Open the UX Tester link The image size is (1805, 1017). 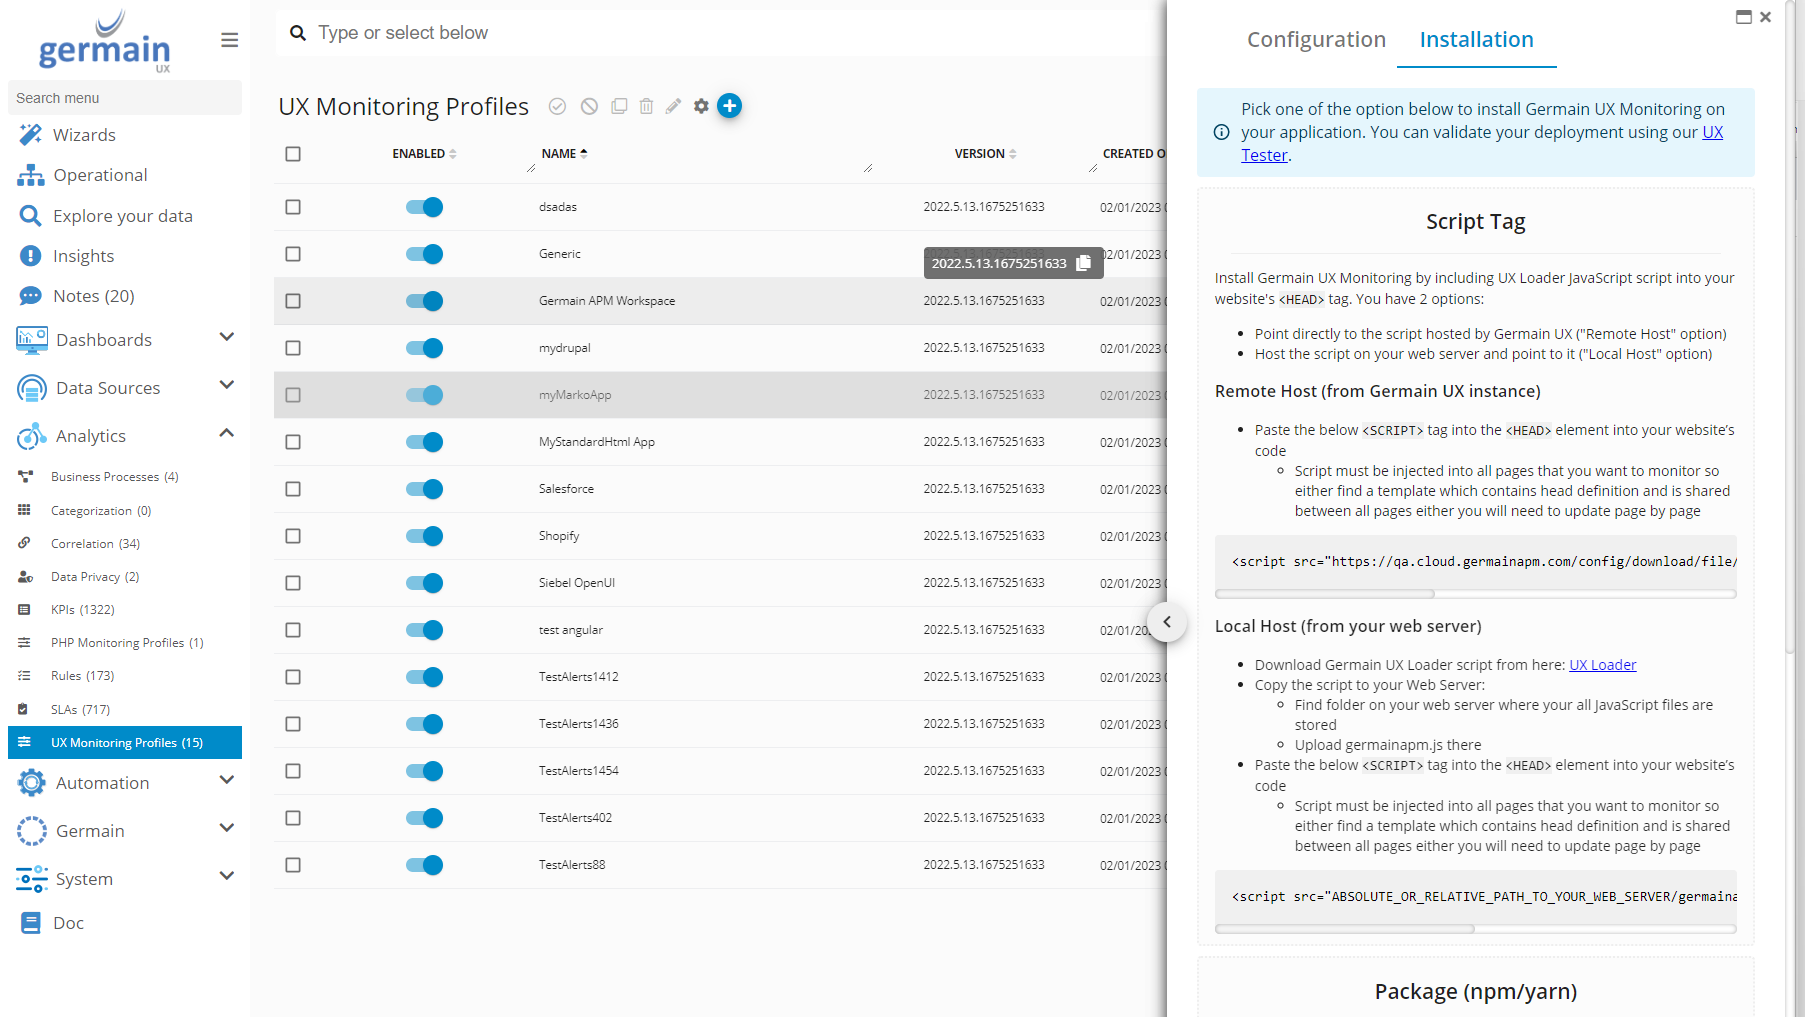(x=1264, y=155)
